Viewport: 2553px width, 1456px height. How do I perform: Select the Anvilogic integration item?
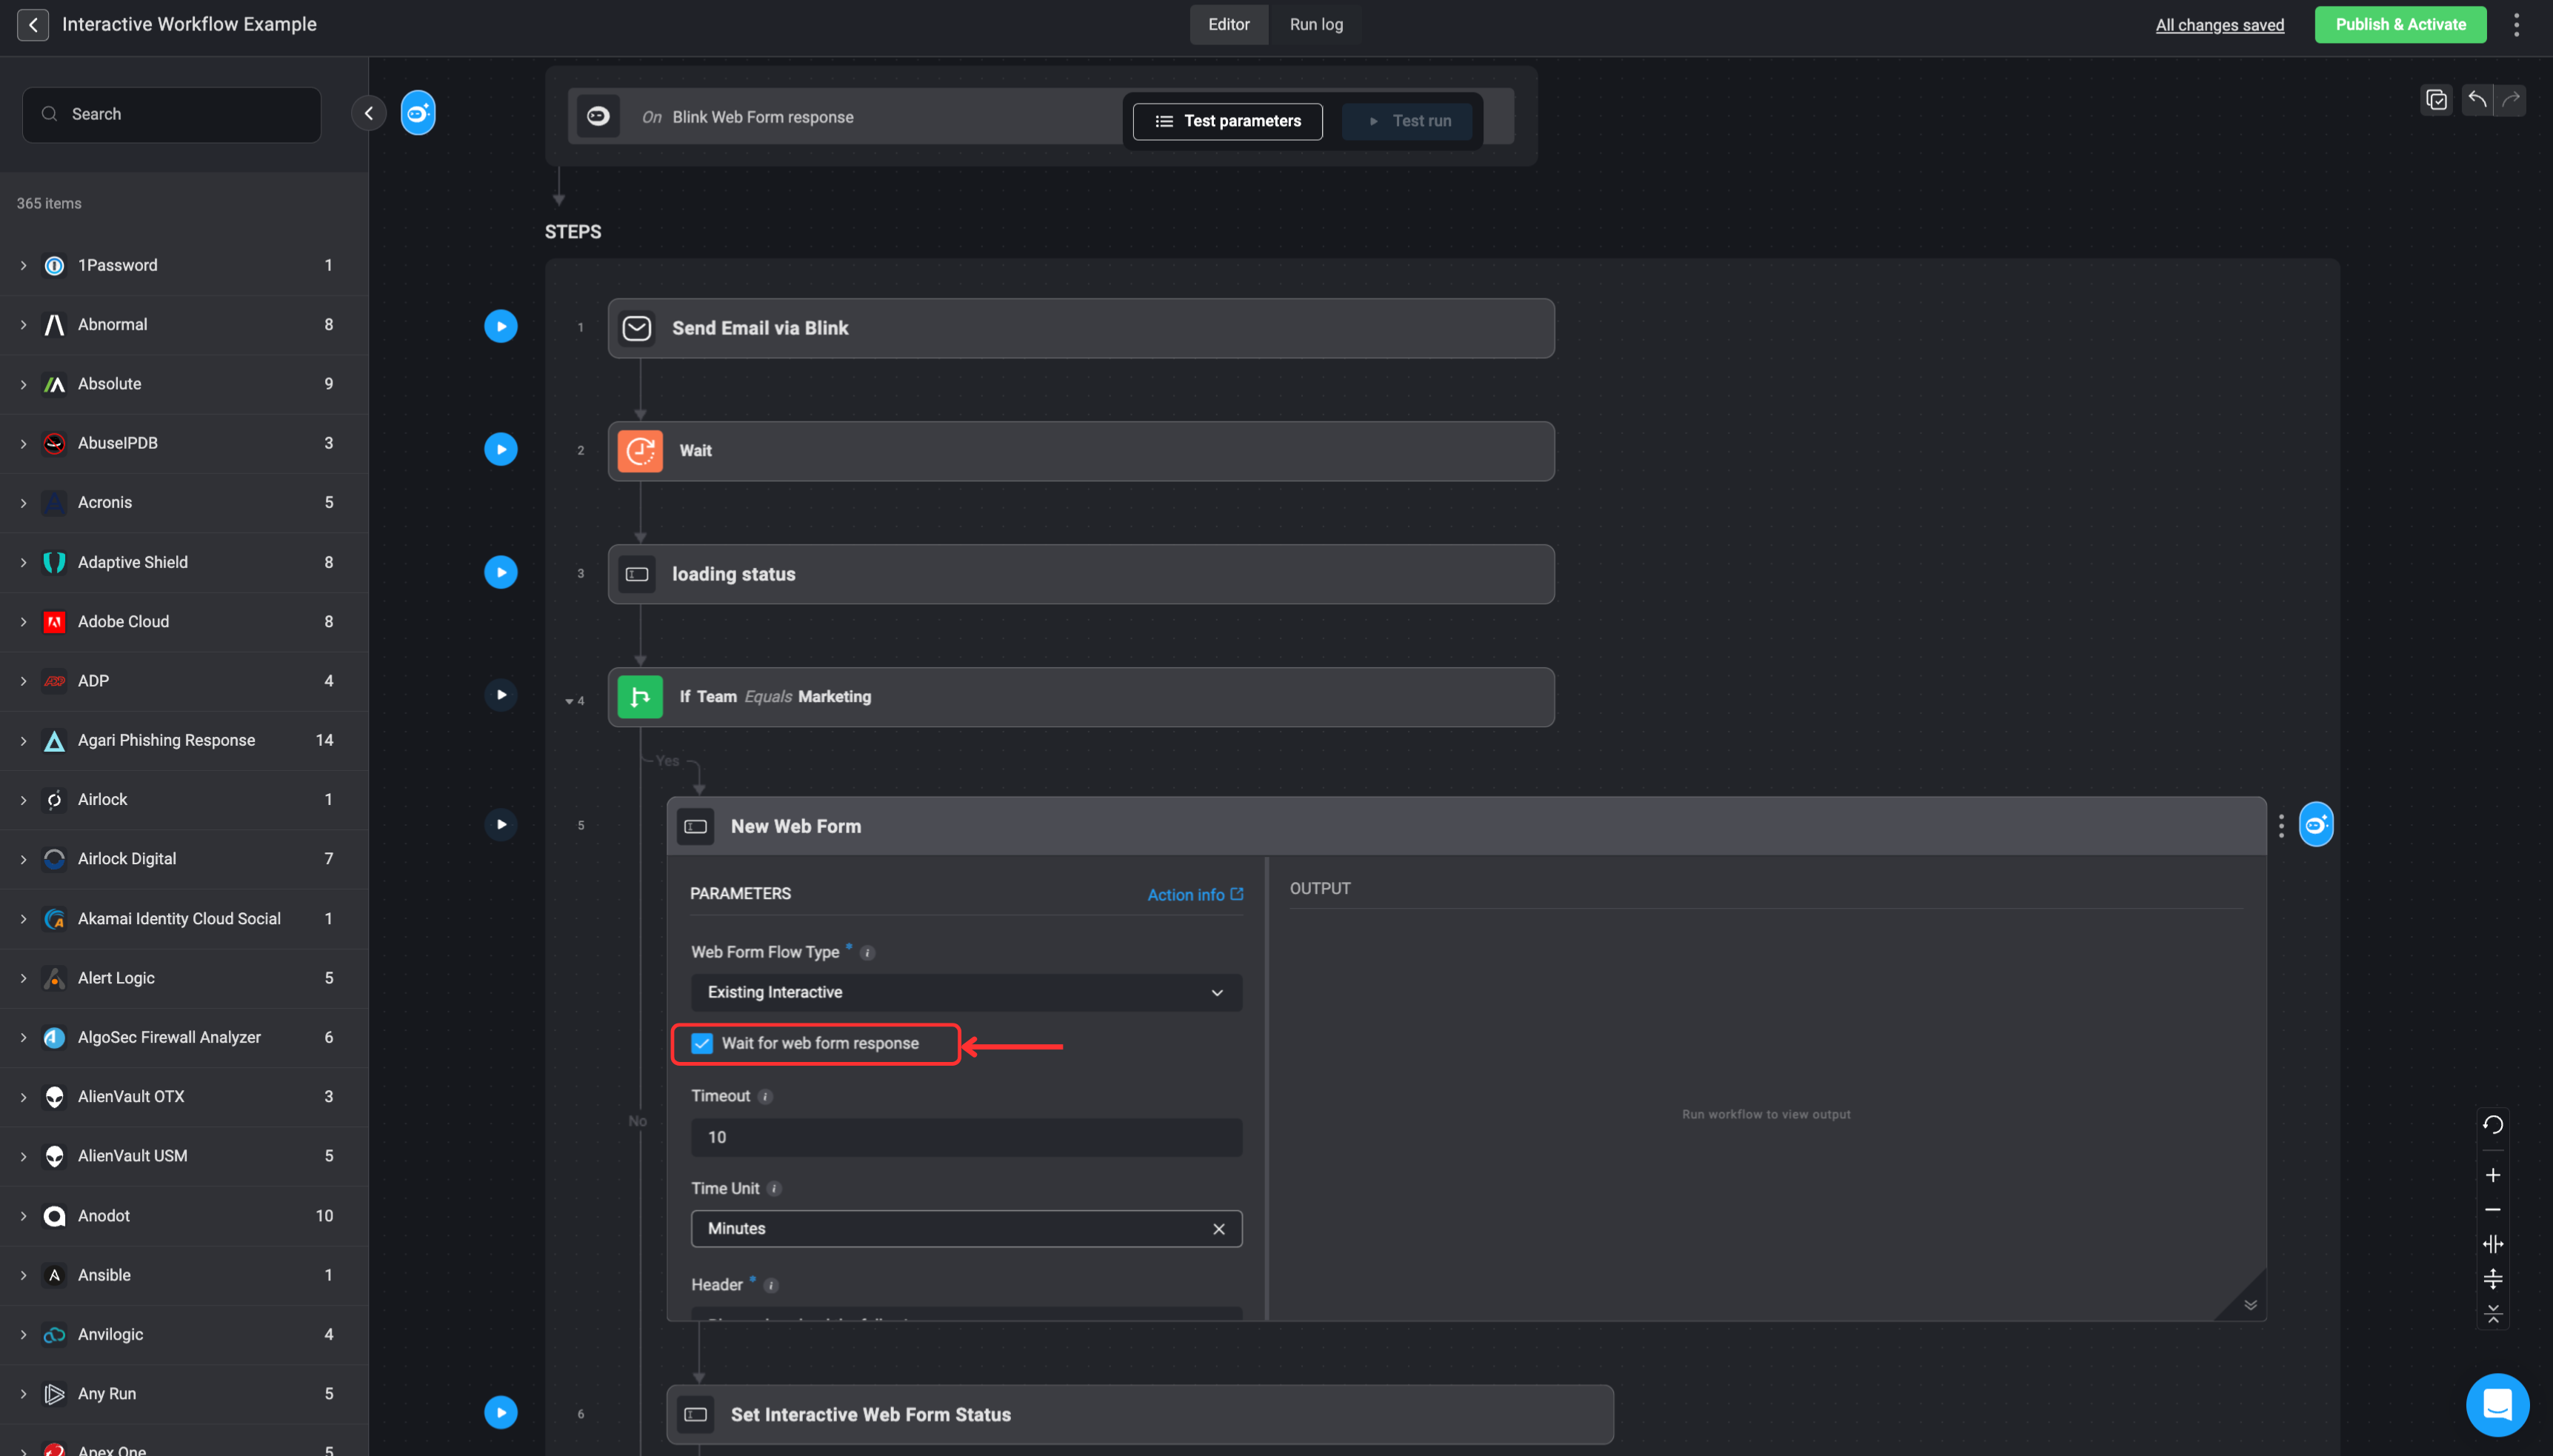(x=184, y=1334)
